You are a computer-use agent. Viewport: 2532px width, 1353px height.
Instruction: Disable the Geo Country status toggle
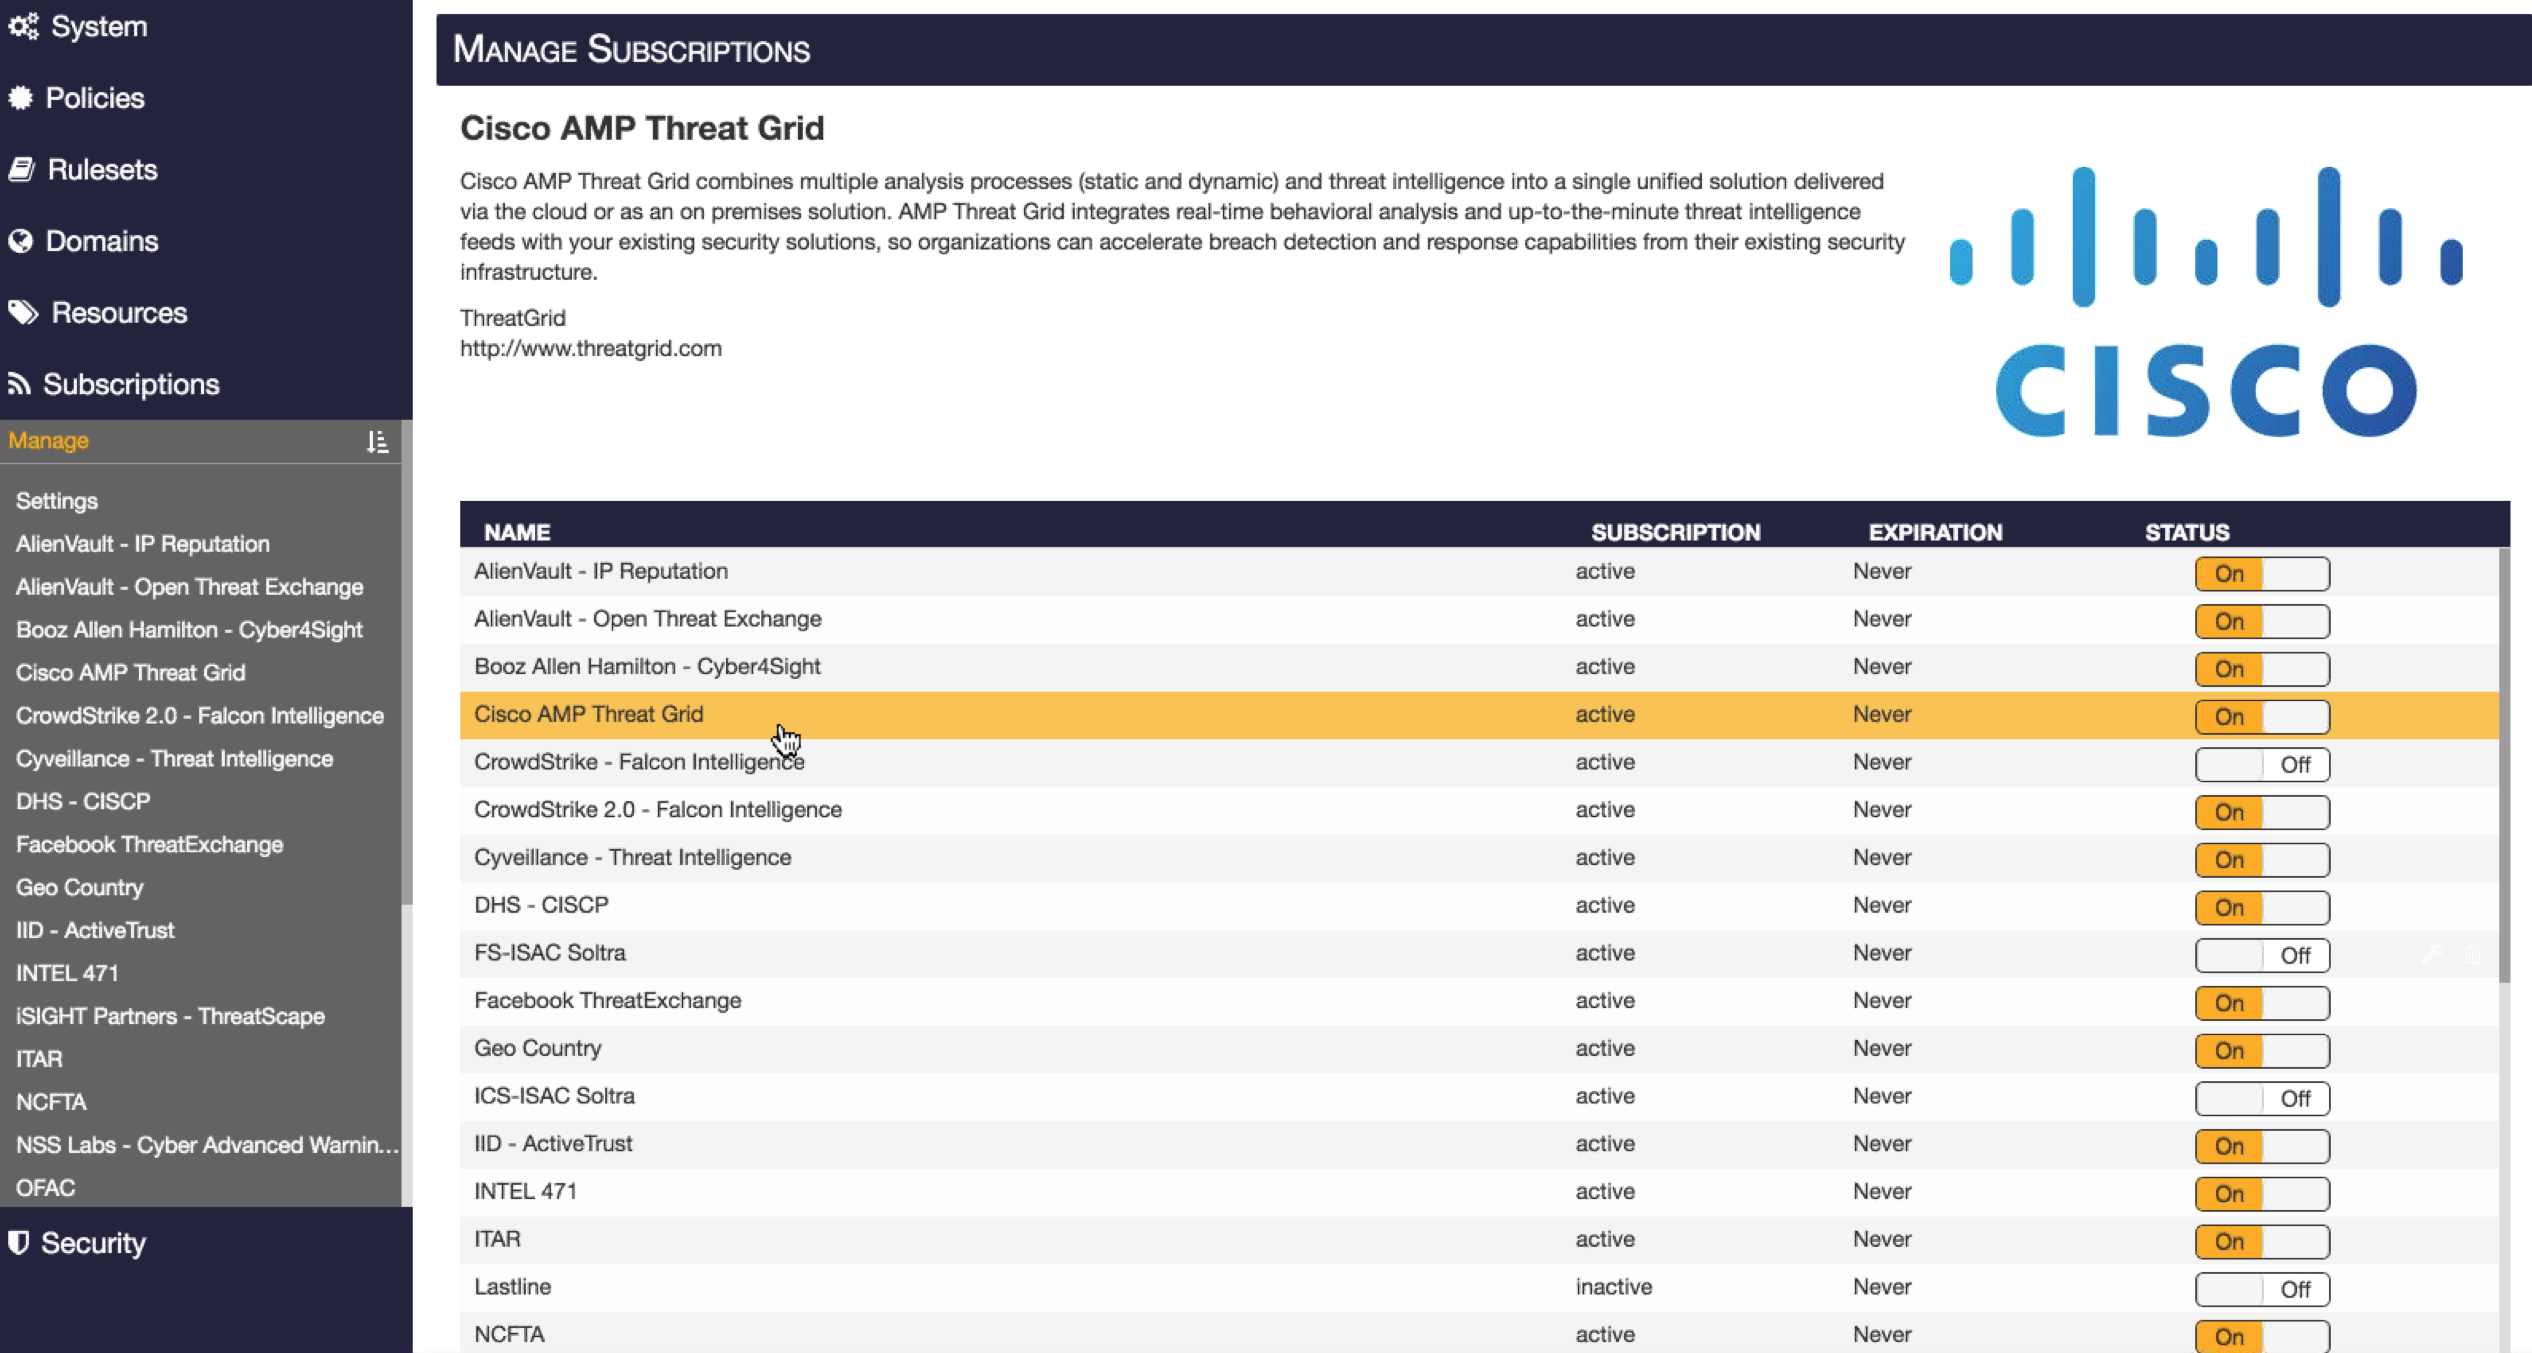point(2261,1050)
